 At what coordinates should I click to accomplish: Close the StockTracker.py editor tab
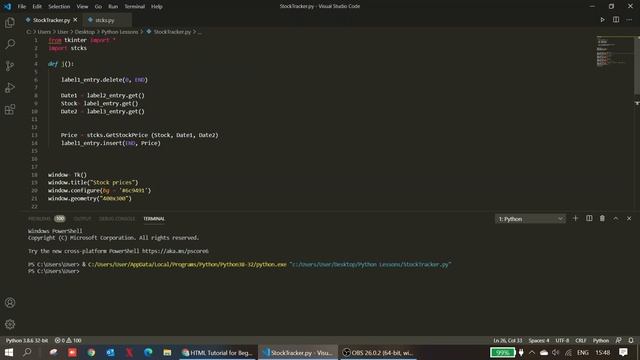point(75,20)
